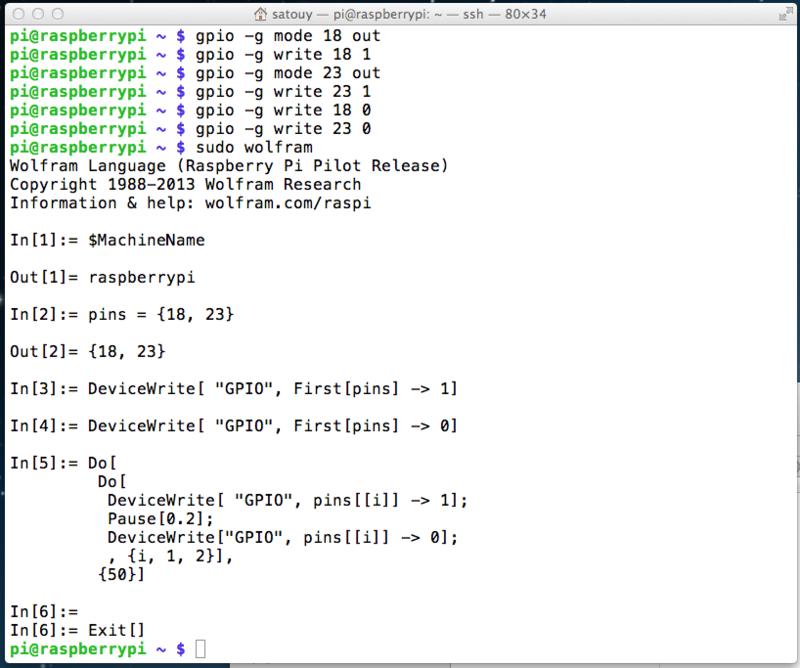The width and height of the screenshot is (800, 668).
Task: Click the window title text 'satouy — pi@raspberrypi'
Action: [x=350, y=14]
